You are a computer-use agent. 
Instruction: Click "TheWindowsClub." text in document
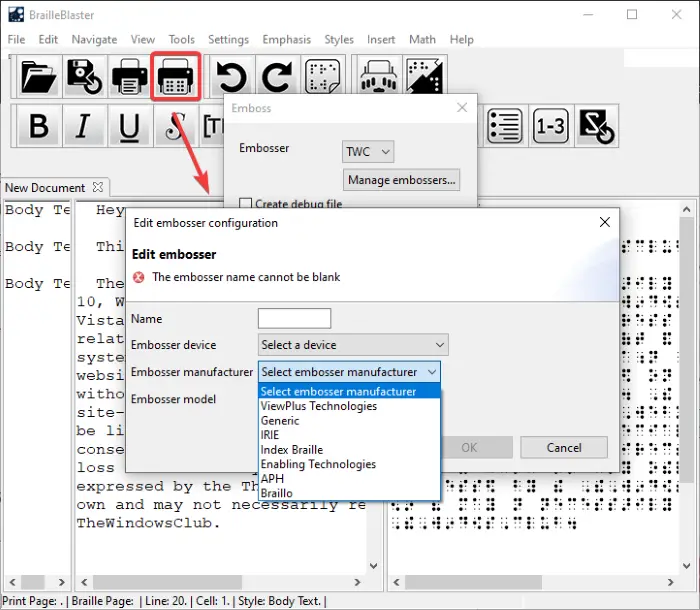pos(148,523)
